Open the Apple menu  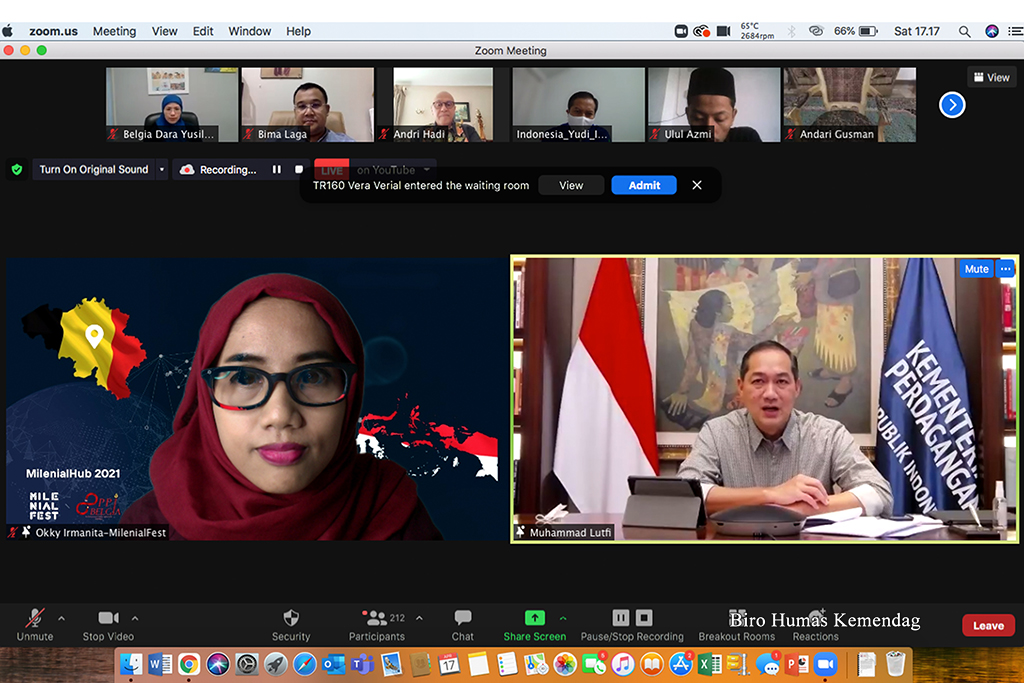coord(8,31)
